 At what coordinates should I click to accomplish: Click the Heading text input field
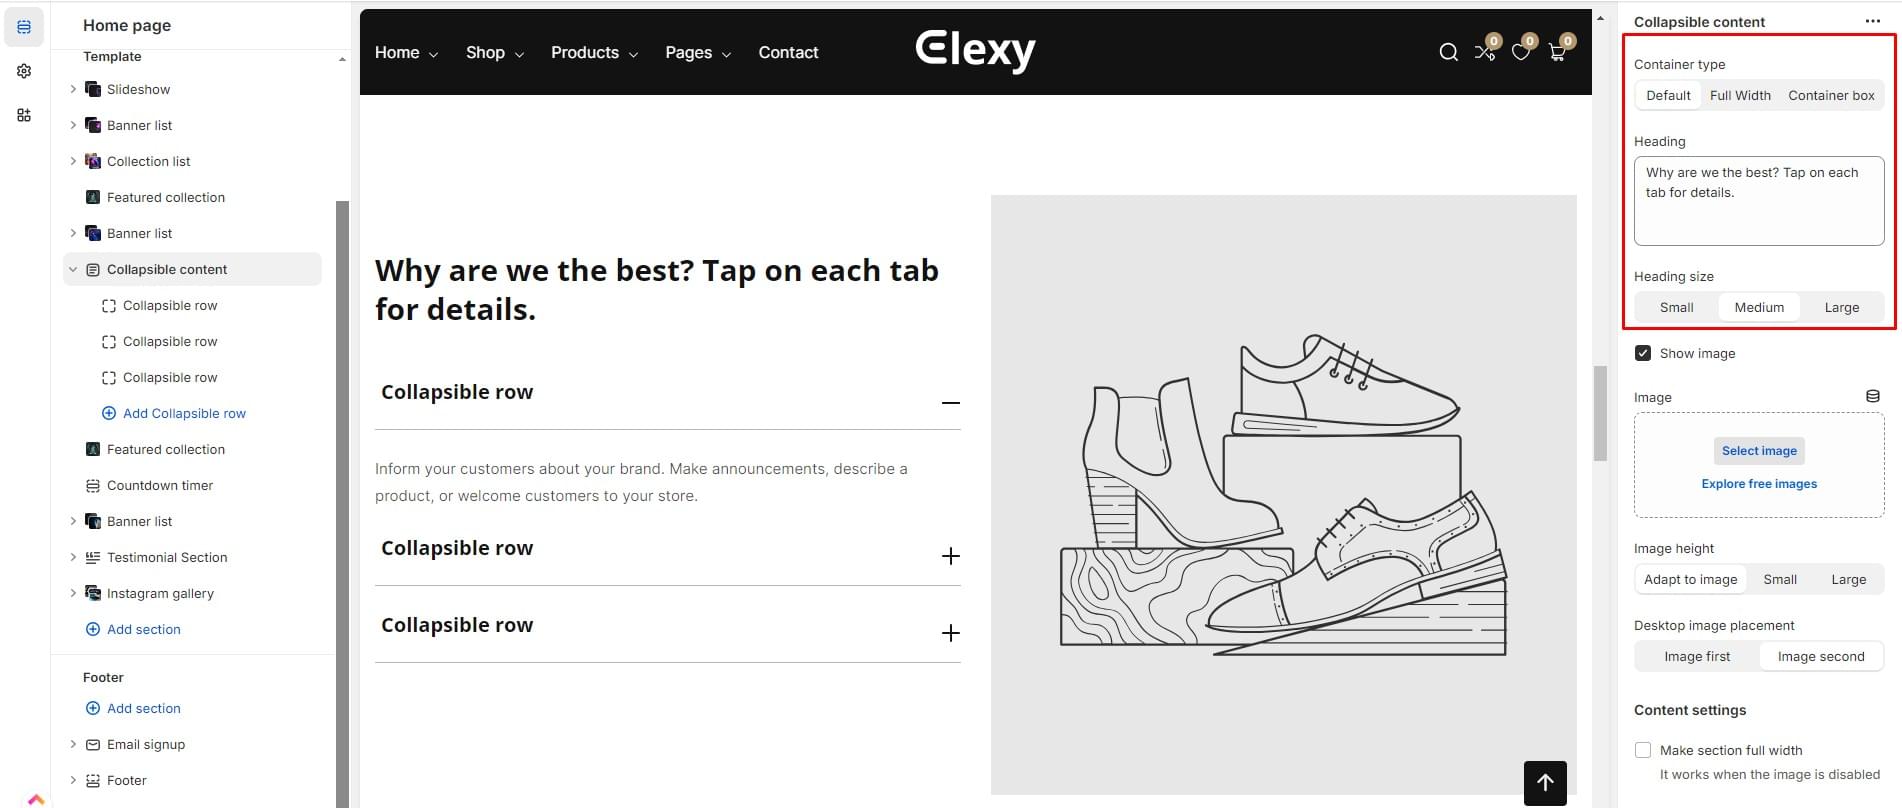[1759, 201]
